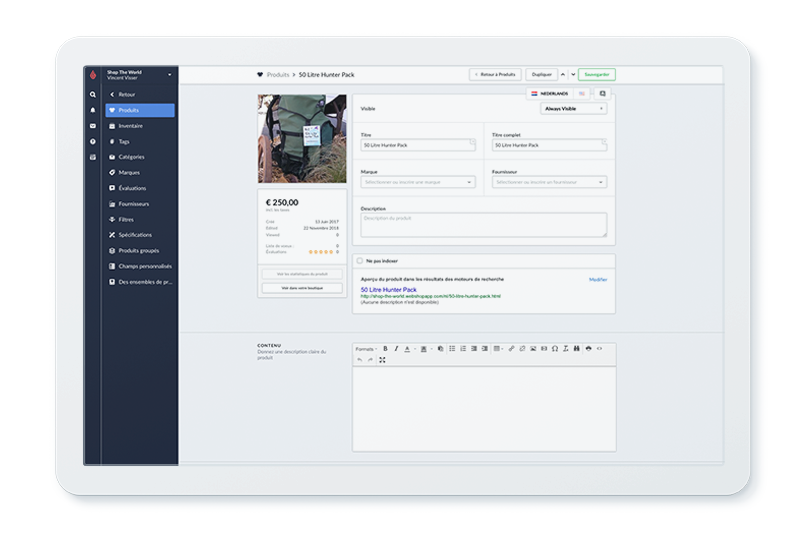The height and width of the screenshot is (550, 800).
Task: Open the background color dropdown arrow
Action: [432, 349]
